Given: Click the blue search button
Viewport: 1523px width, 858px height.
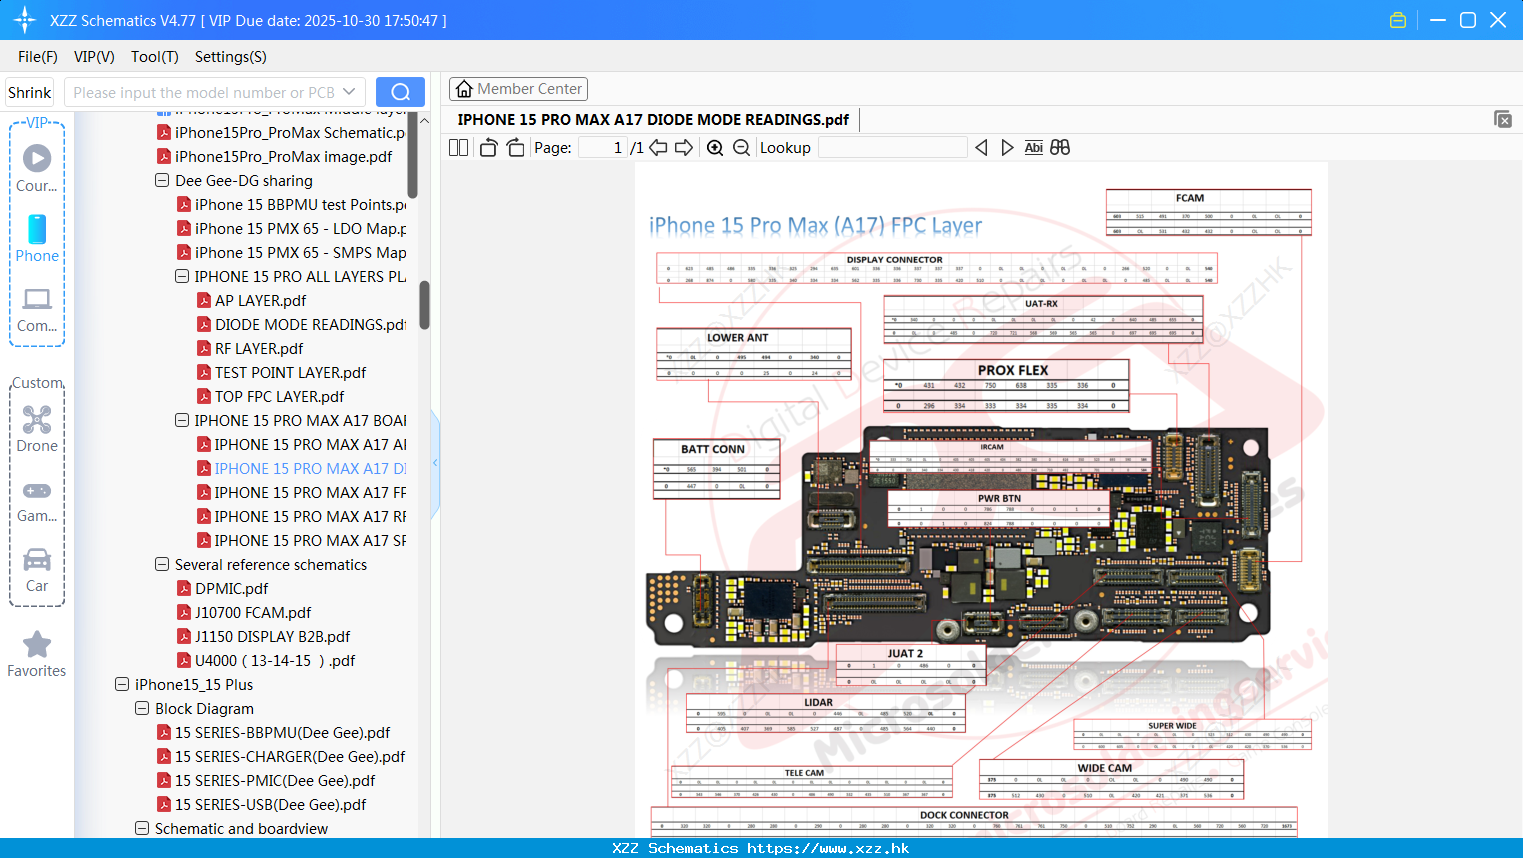Looking at the screenshot, I should (400, 92).
